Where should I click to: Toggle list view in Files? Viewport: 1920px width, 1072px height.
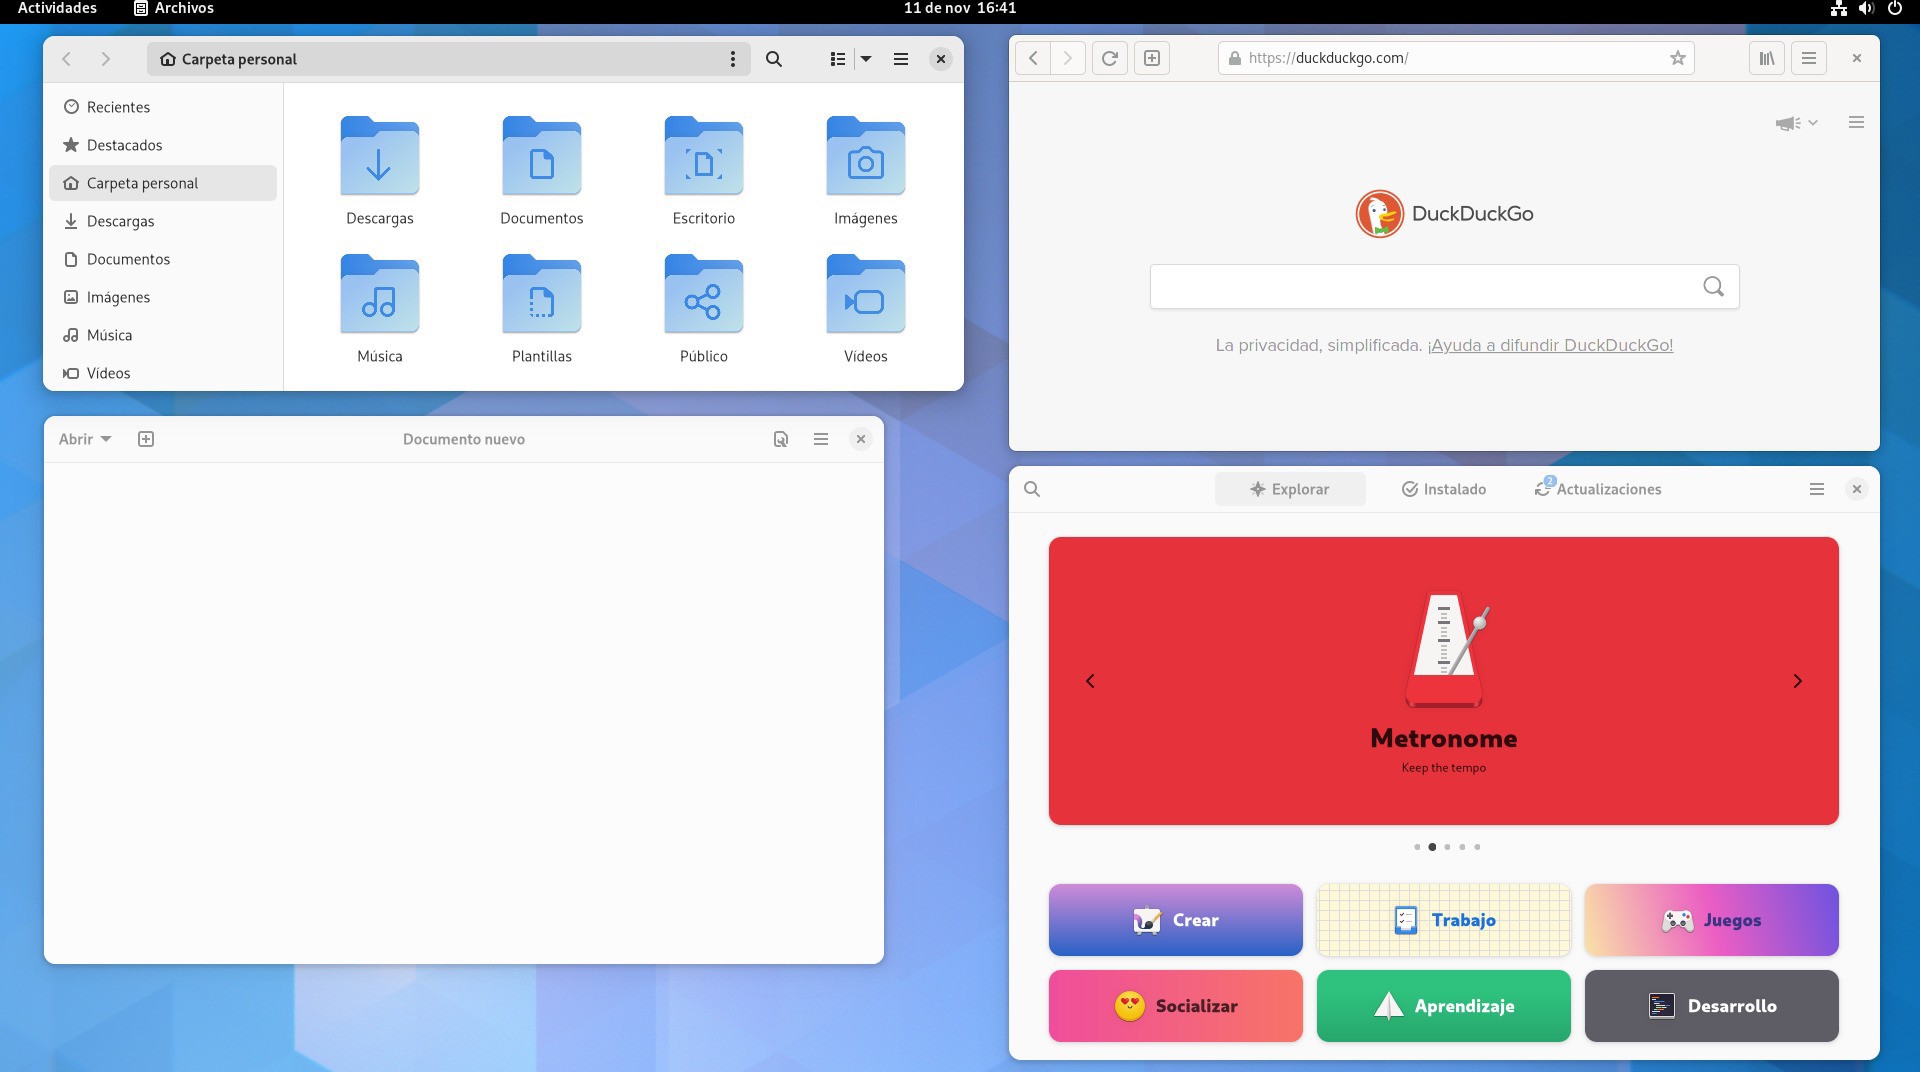tap(838, 59)
